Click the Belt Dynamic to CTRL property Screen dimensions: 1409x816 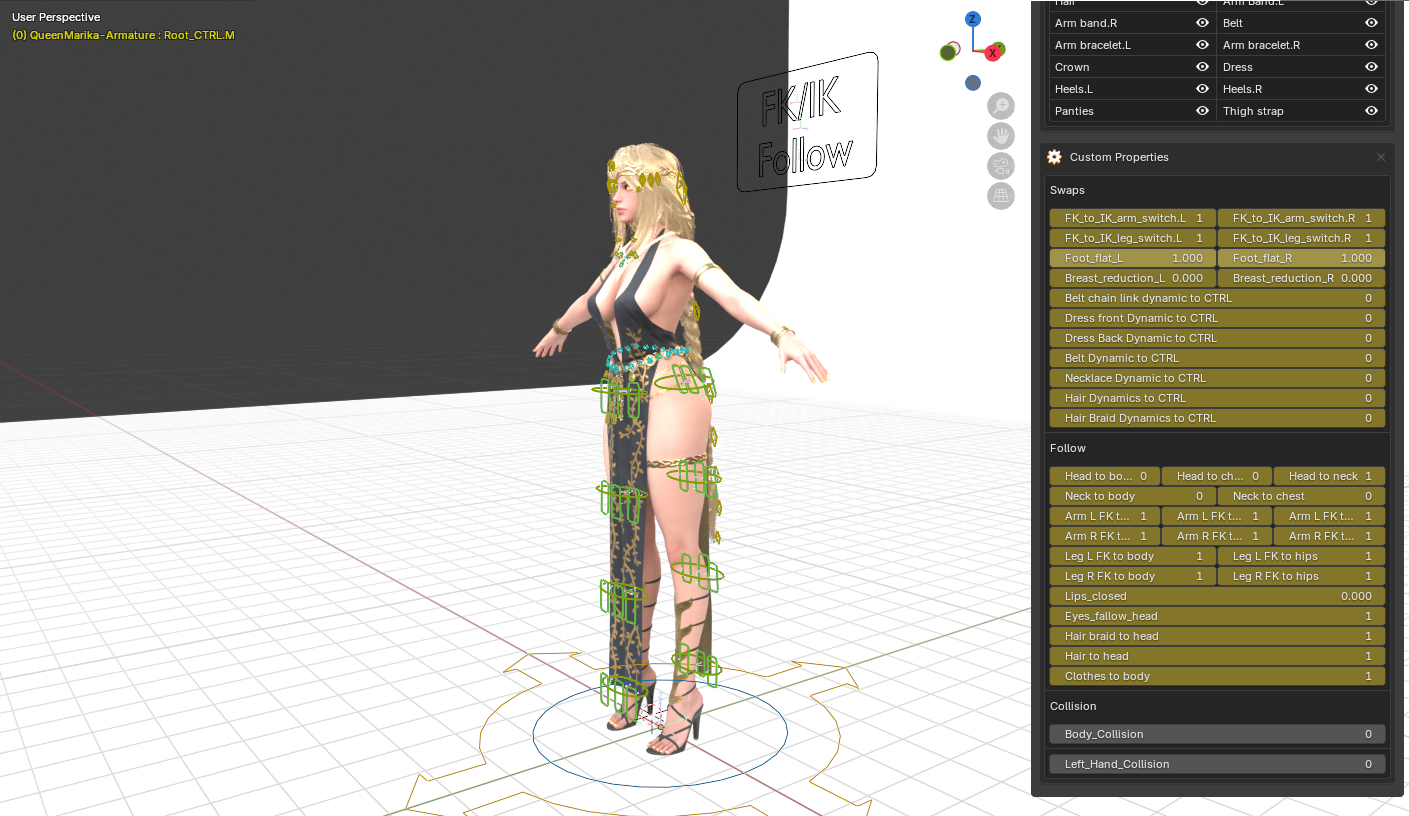point(1217,358)
